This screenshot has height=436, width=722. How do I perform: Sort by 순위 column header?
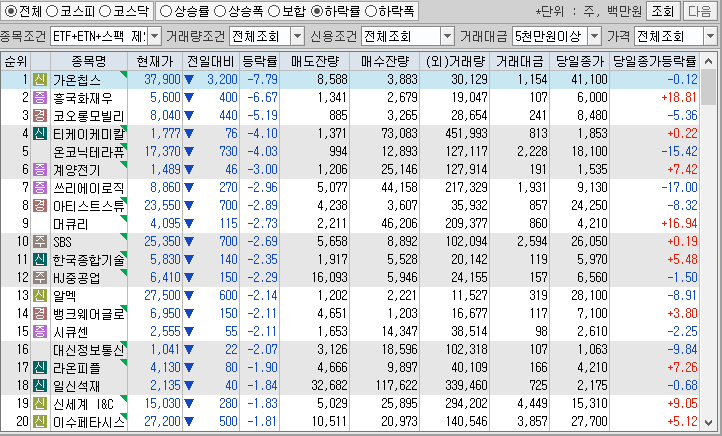click(x=16, y=61)
